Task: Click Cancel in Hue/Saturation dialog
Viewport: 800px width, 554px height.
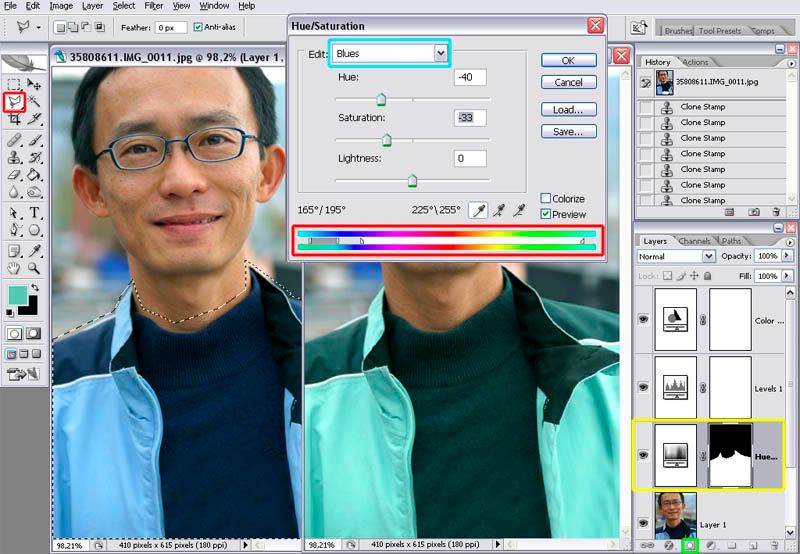Action: (568, 82)
